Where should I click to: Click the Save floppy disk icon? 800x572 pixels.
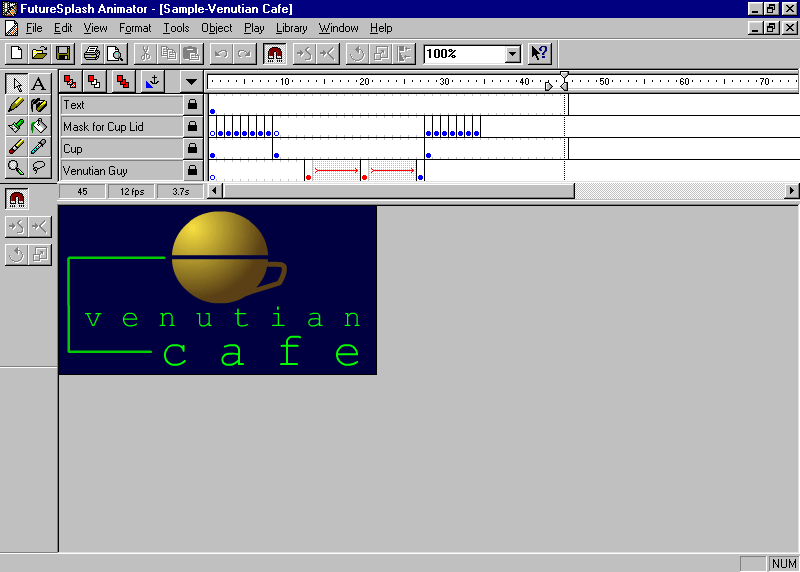pyautogui.click(x=63, y=54)
